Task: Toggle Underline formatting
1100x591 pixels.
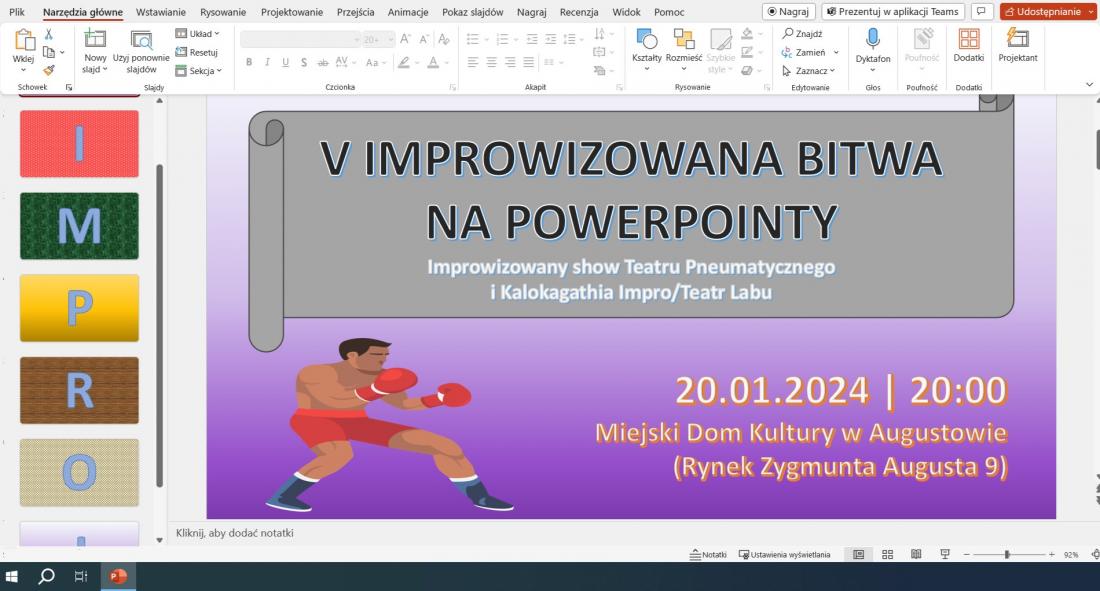Action: 285,62
